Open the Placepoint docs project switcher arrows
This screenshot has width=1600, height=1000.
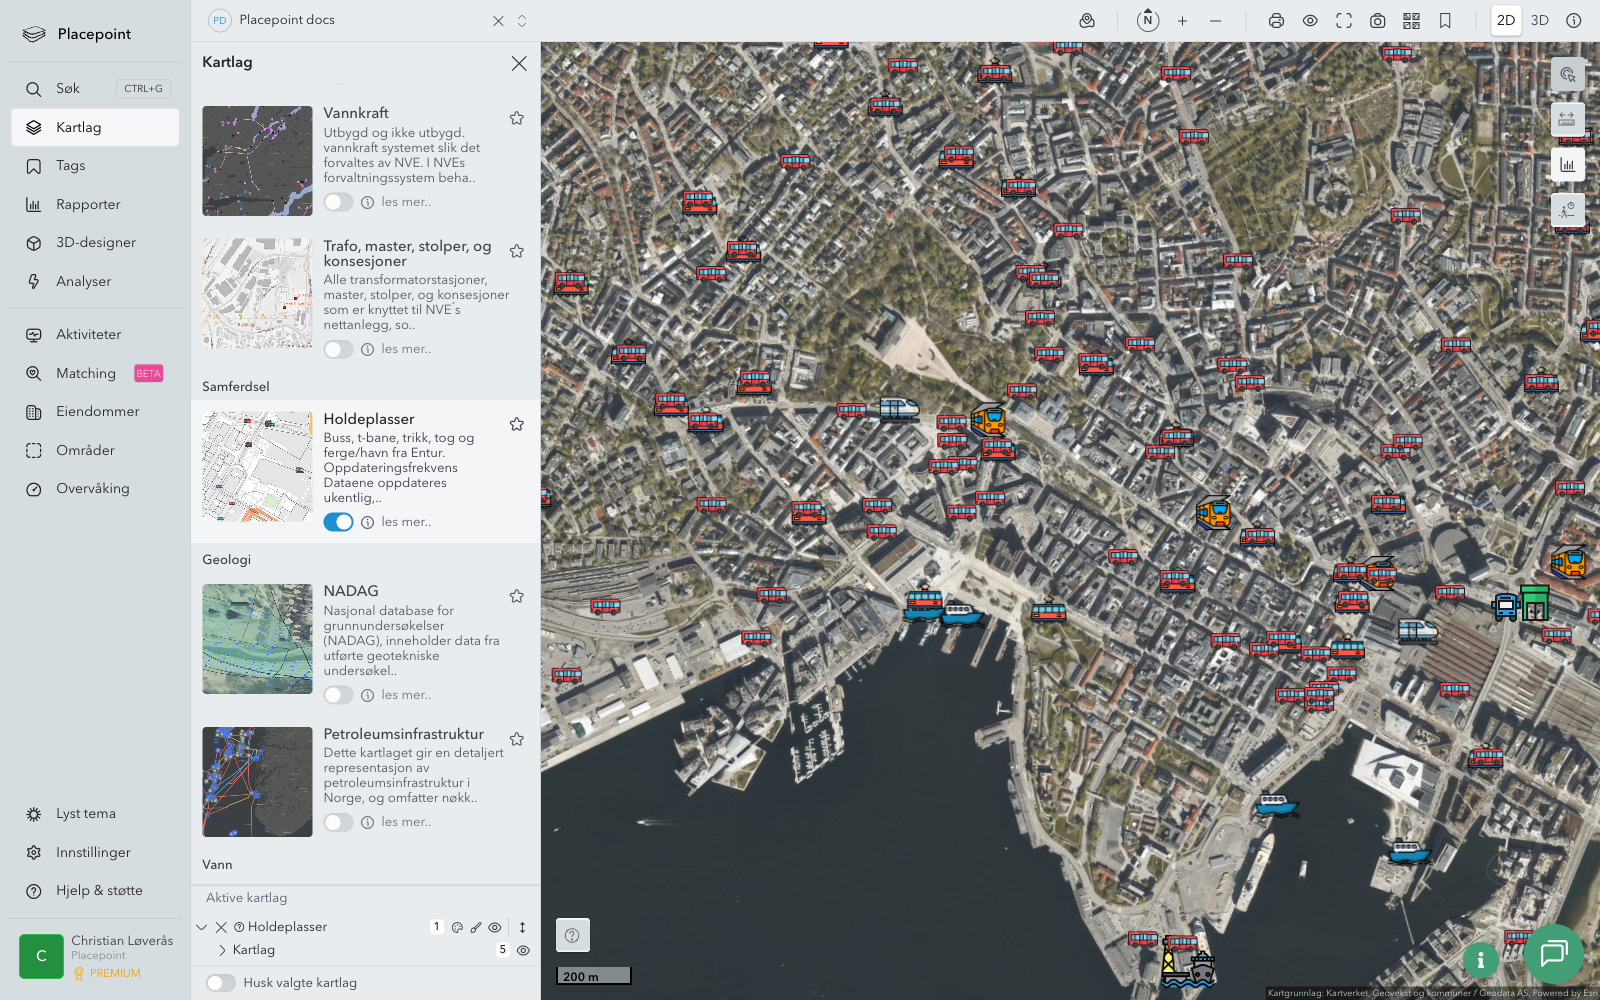(x=522, y=21)
